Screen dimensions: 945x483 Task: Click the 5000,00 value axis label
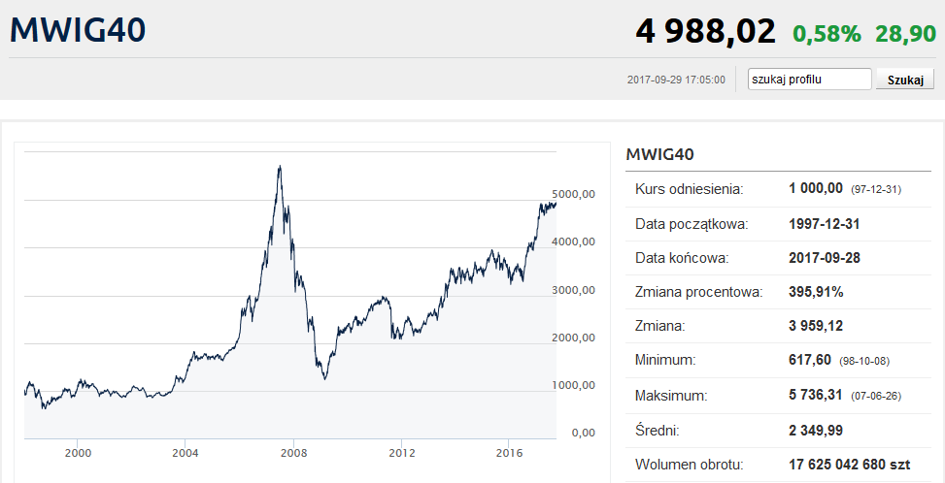pyautogui.click(x=574, y=194)
